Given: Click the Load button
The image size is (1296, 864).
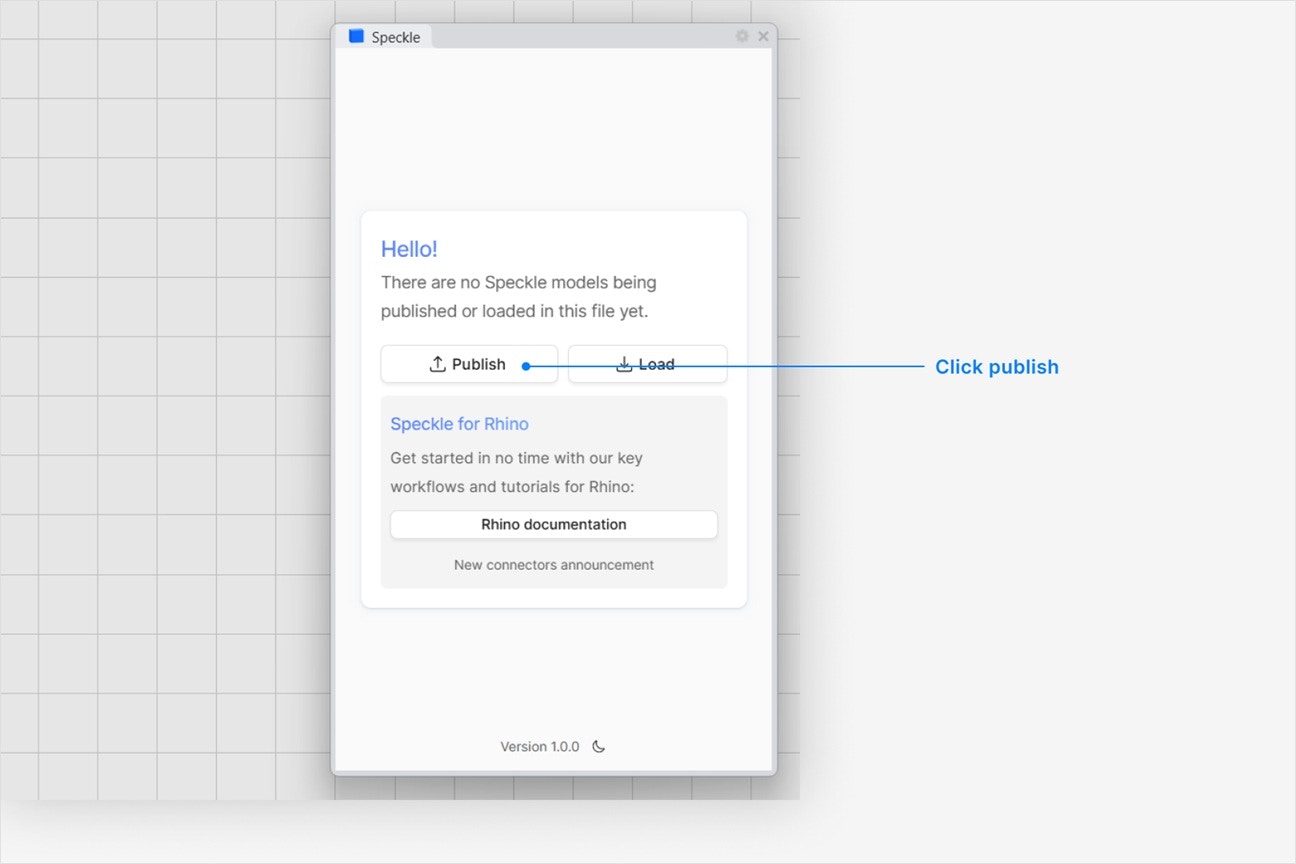Looking at the screenshot, I should [648, 364].
